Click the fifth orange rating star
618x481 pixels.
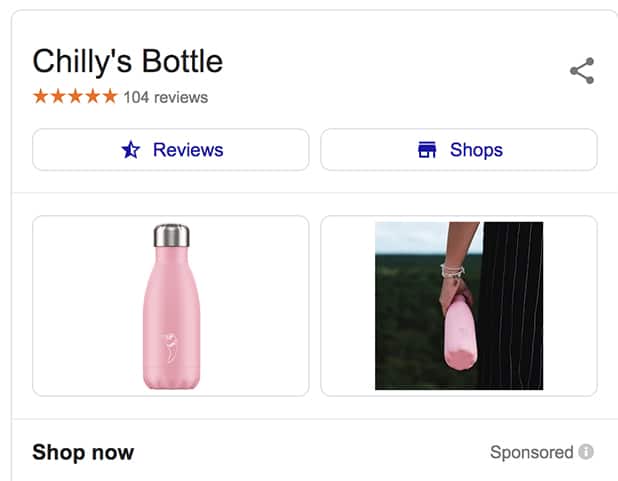[109, 97]
